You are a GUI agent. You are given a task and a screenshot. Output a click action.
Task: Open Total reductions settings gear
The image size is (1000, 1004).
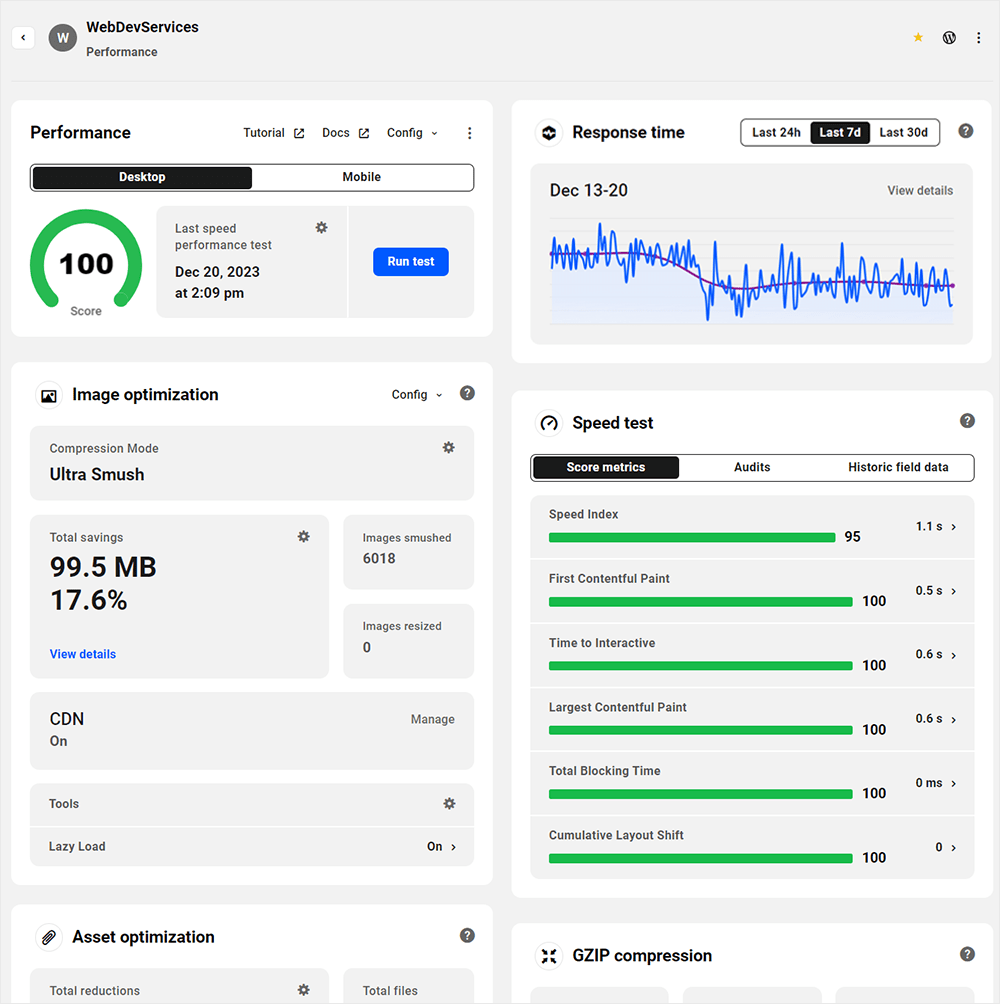[x=303, y=990]
